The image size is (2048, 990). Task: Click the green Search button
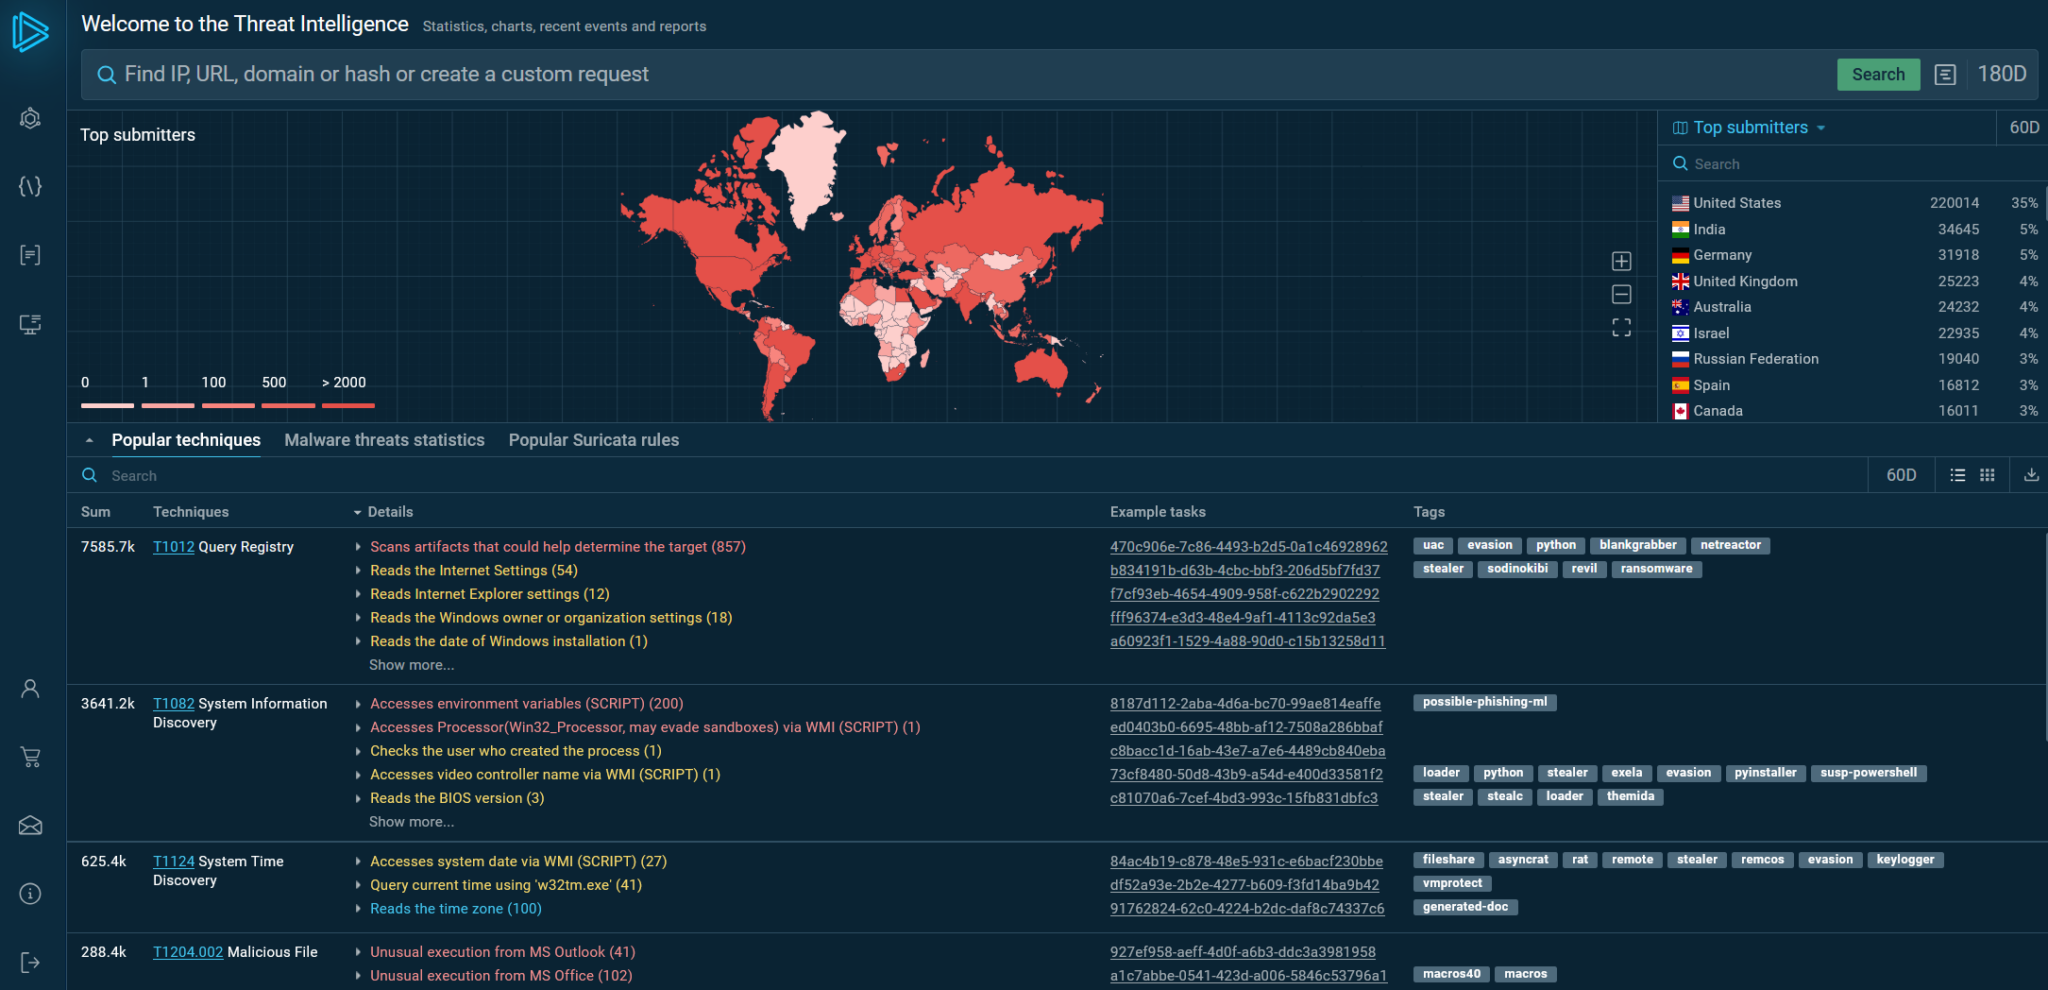1878,74
